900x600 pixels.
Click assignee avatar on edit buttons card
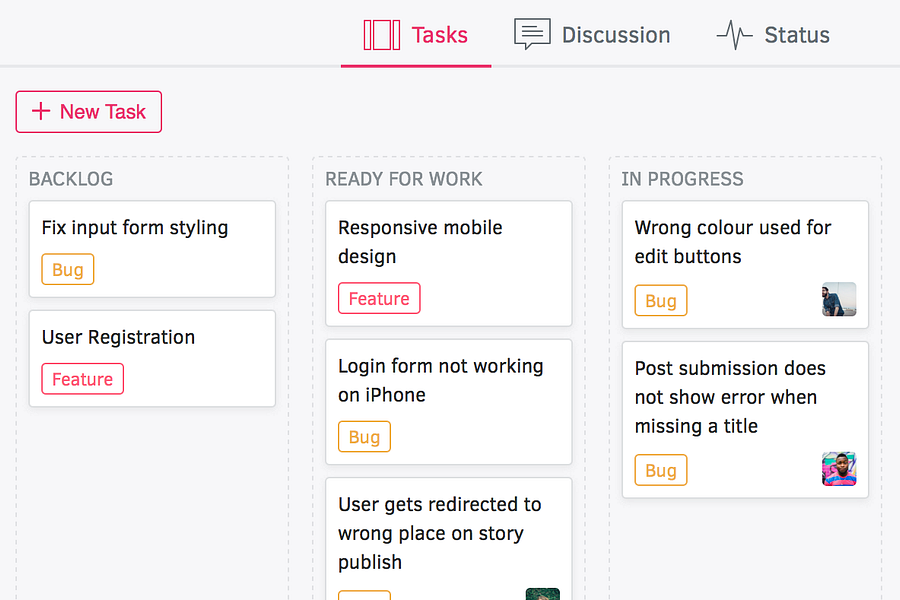coord(839,299)
